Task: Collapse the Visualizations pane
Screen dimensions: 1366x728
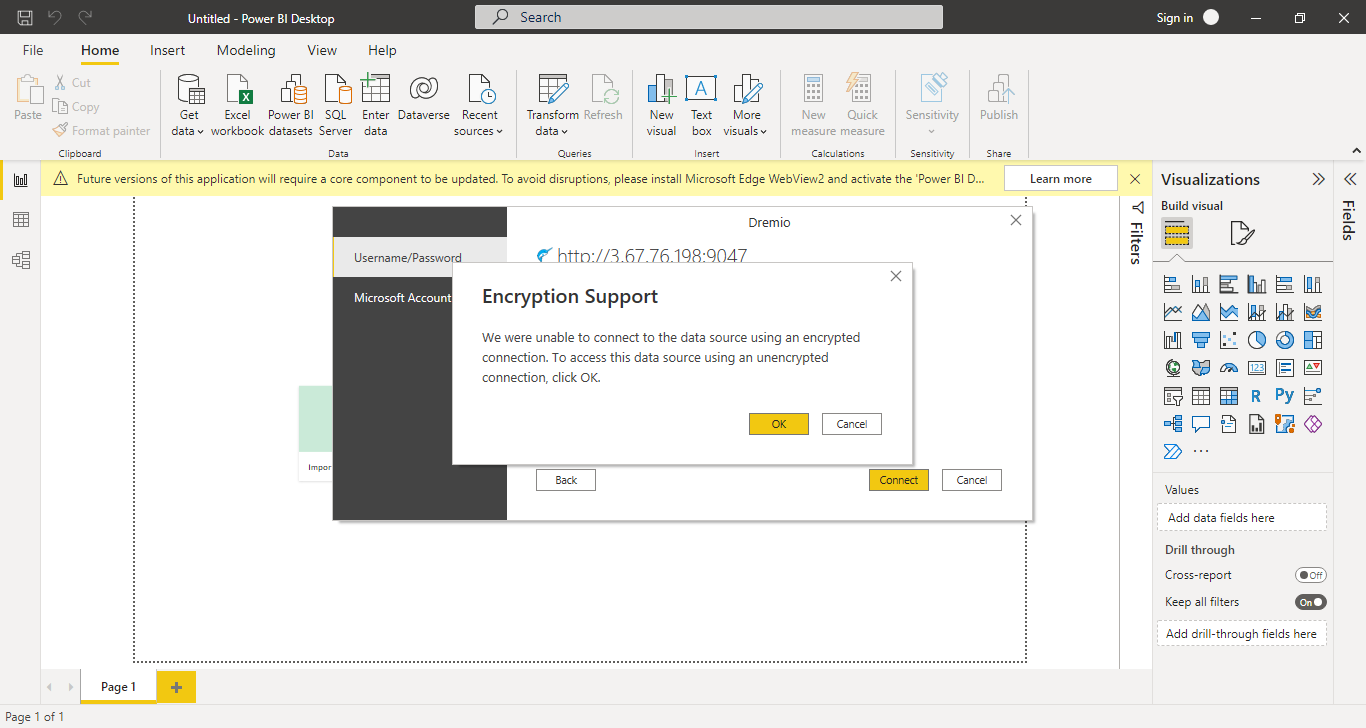Action: [1318, 180]
